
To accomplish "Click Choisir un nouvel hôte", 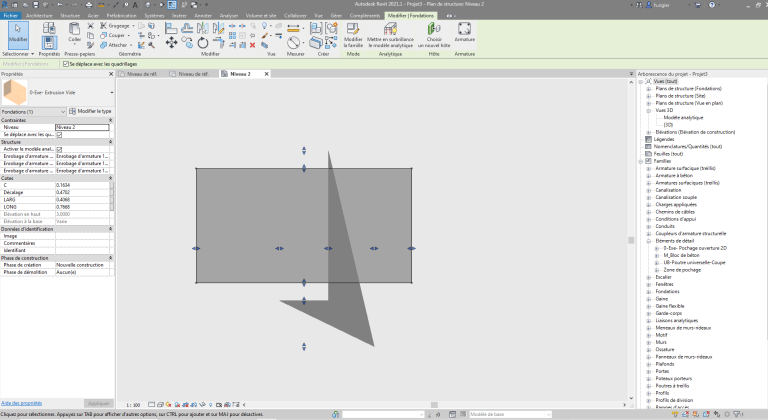I will (x=434, y=35).
